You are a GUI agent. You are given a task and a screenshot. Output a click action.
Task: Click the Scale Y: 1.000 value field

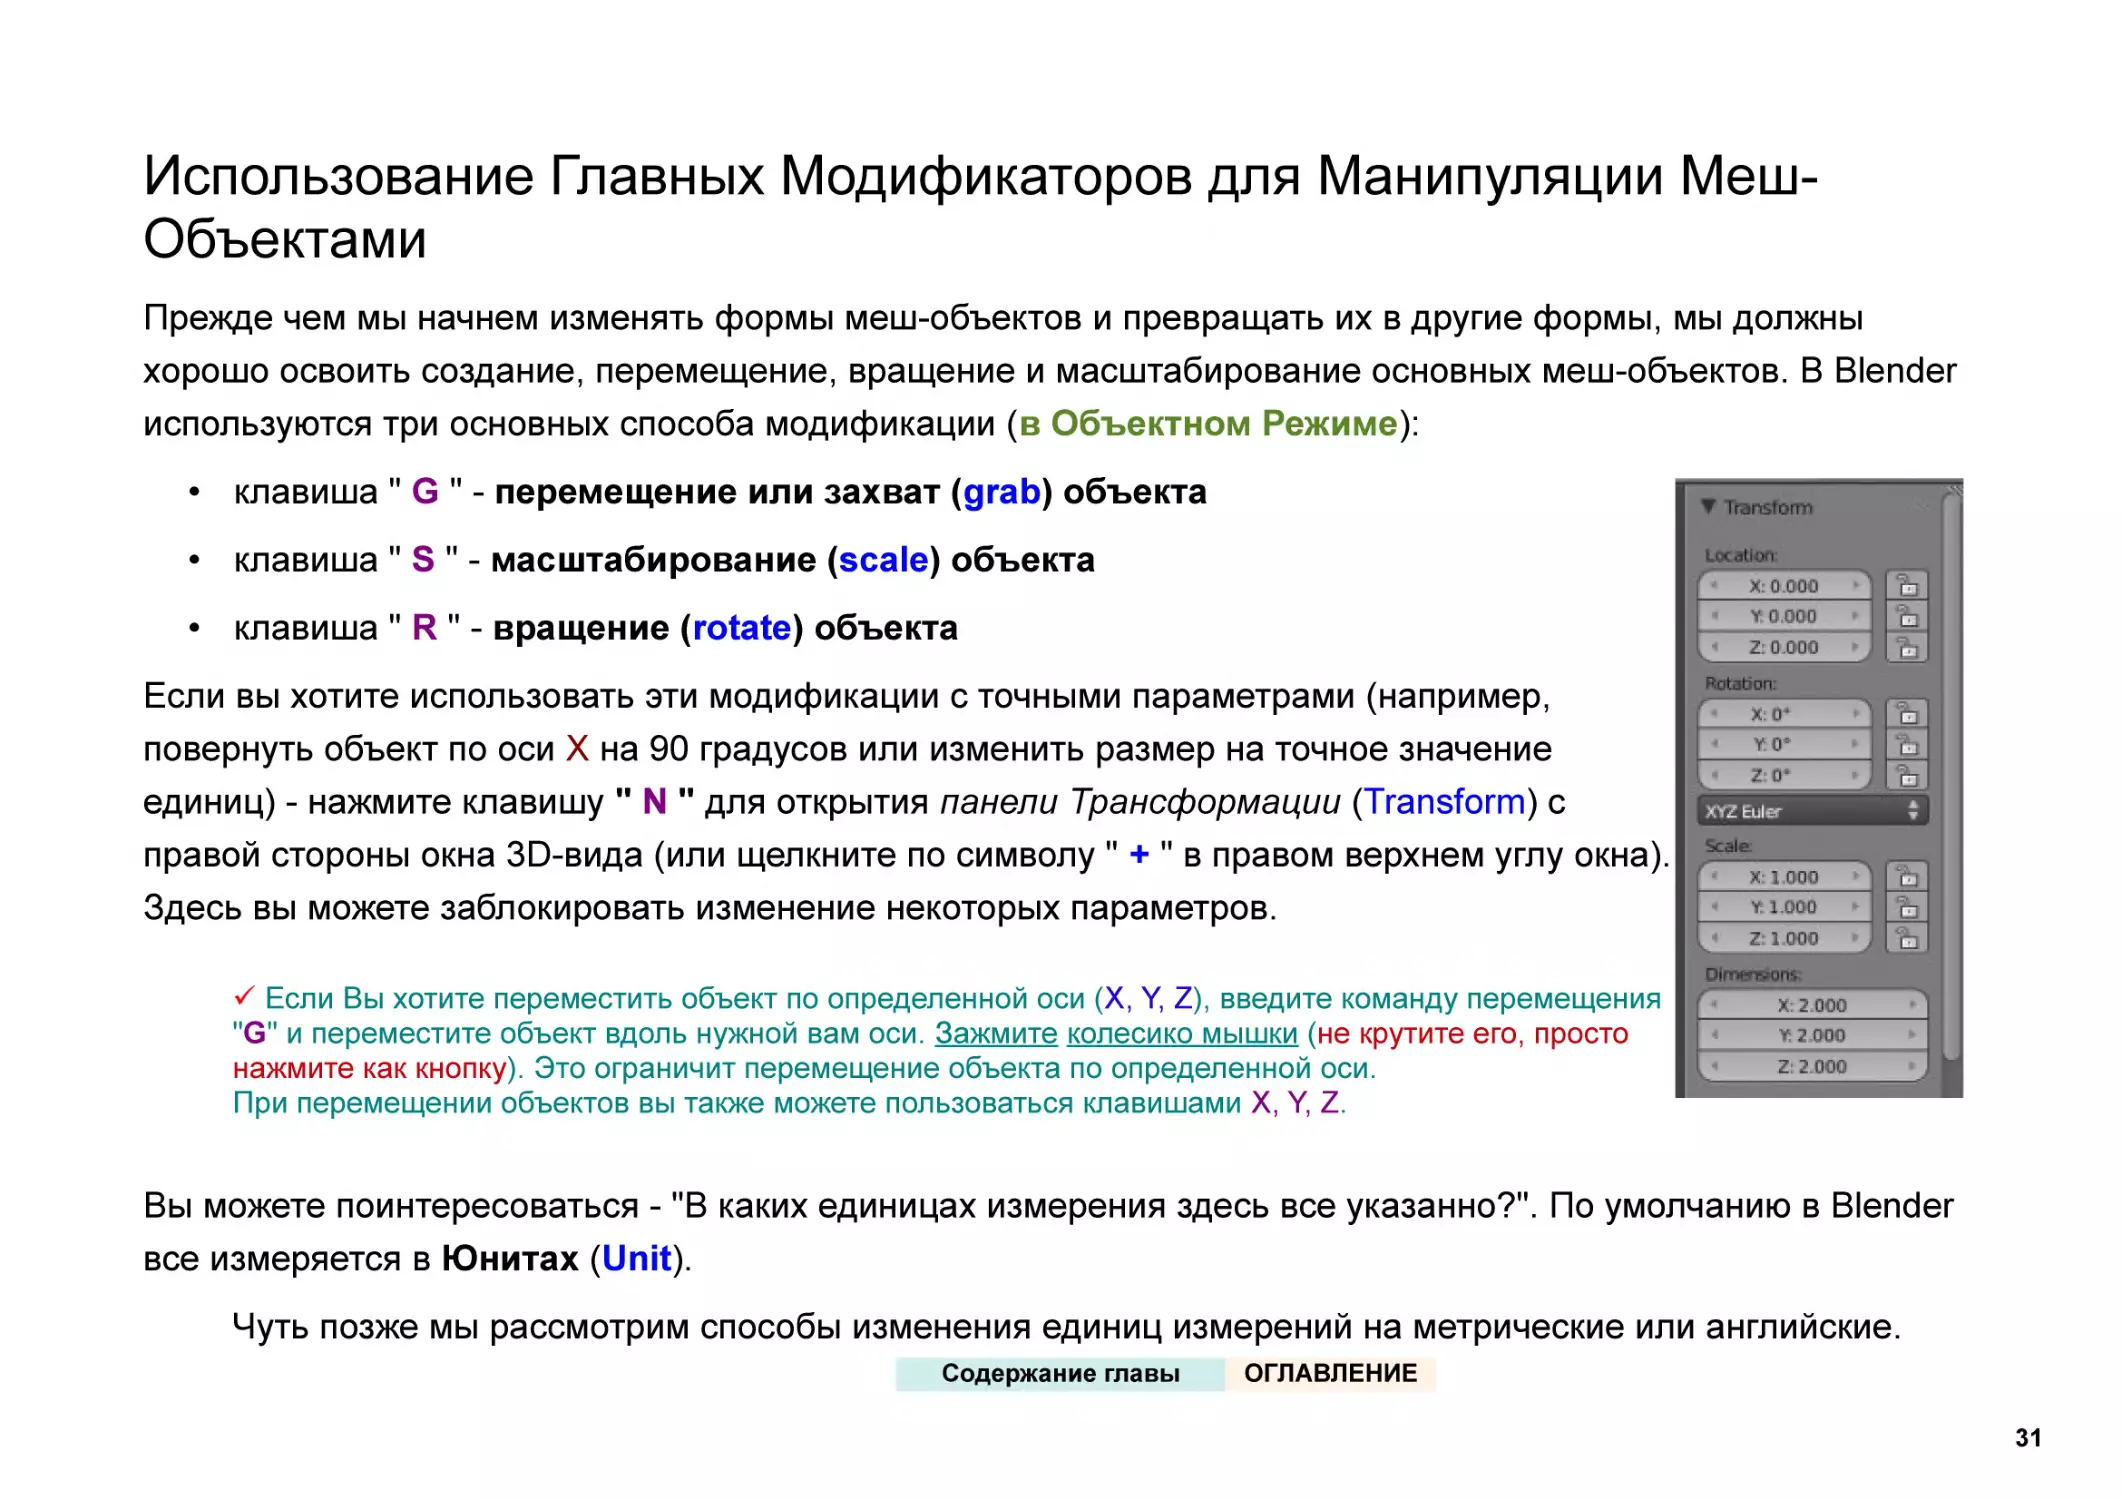(x=1784, y=907)
